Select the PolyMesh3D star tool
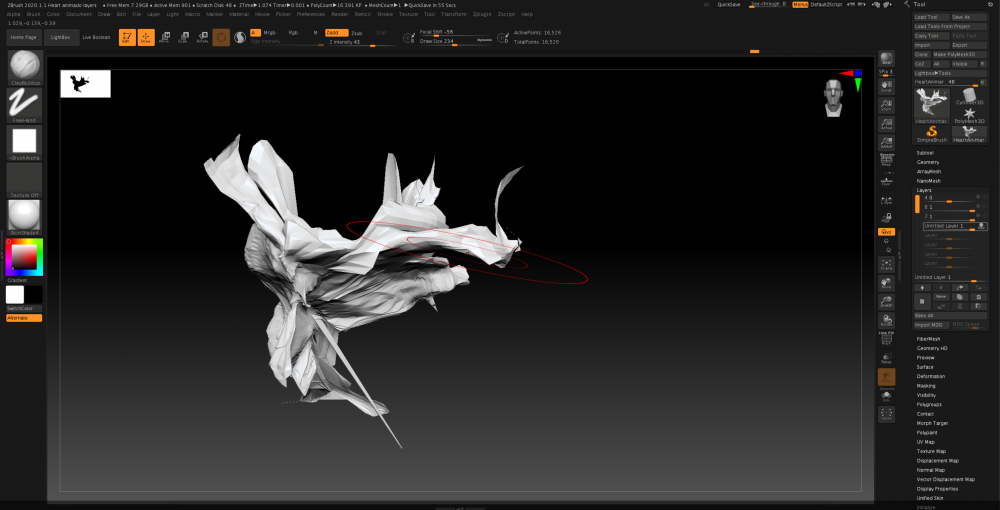 969,115
